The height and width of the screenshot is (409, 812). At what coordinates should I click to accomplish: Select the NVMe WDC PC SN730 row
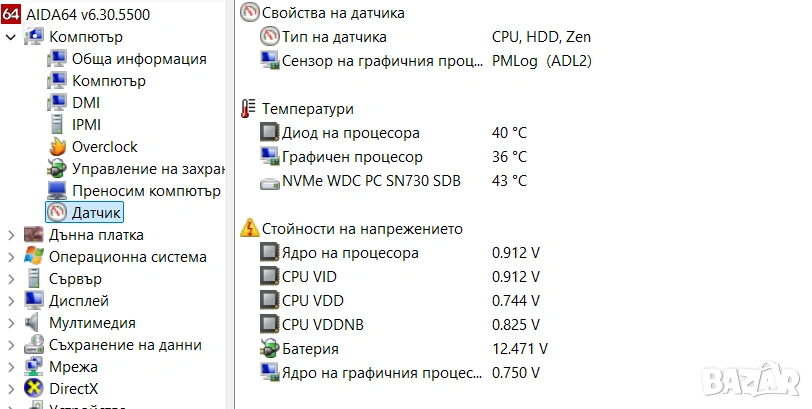[371, 181]
